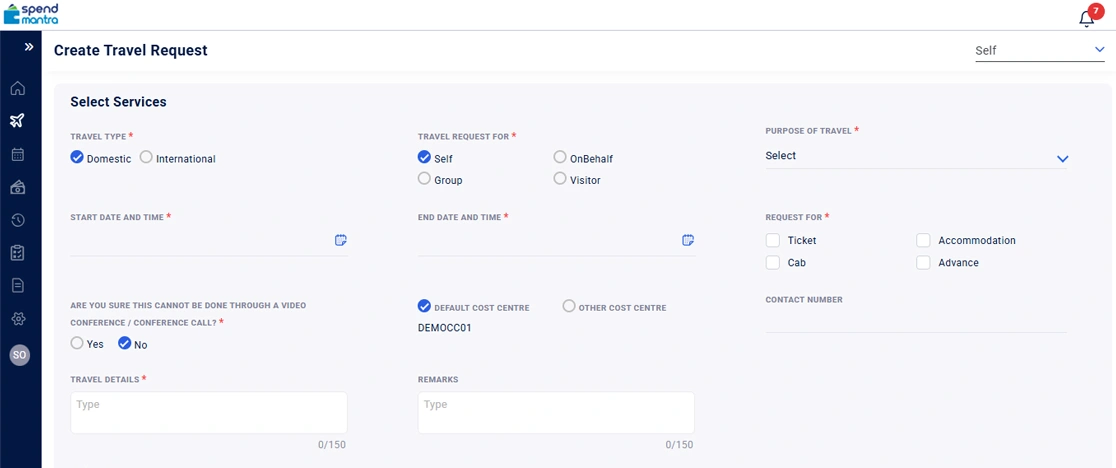1116x468 pixels.
Task: Expand the sidebar with double-chevron icon
Action: pos(28,47)
